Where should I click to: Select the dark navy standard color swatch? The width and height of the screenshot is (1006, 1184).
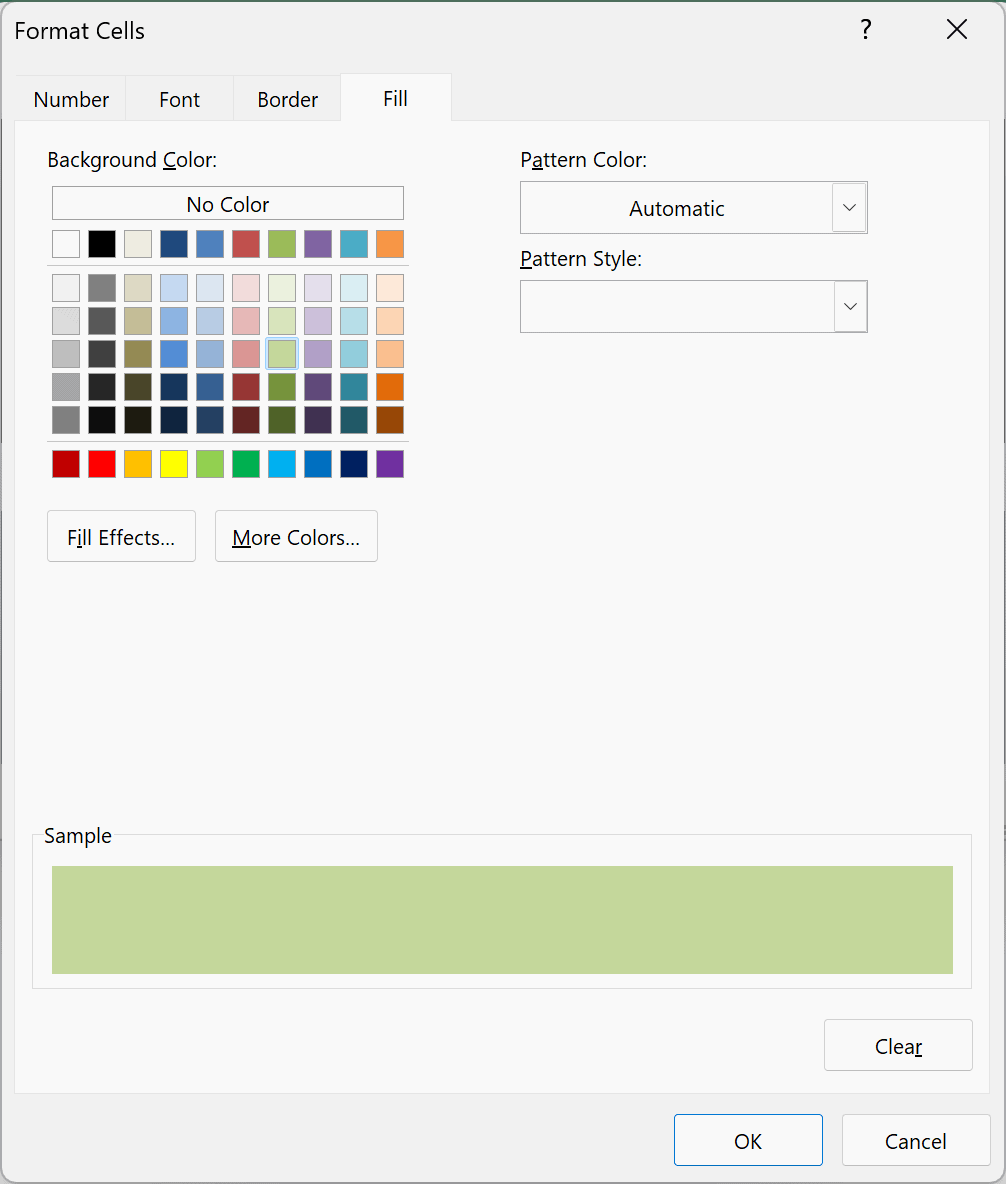click(x=354, y=464)
